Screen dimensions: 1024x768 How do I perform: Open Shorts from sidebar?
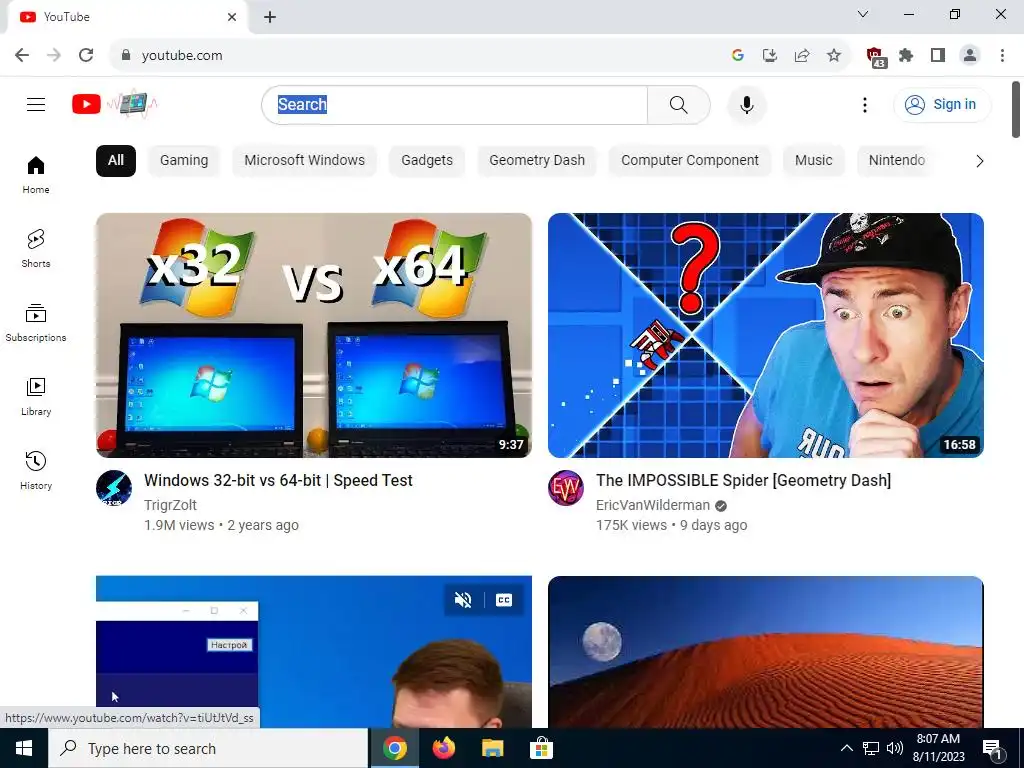[36, 249]
